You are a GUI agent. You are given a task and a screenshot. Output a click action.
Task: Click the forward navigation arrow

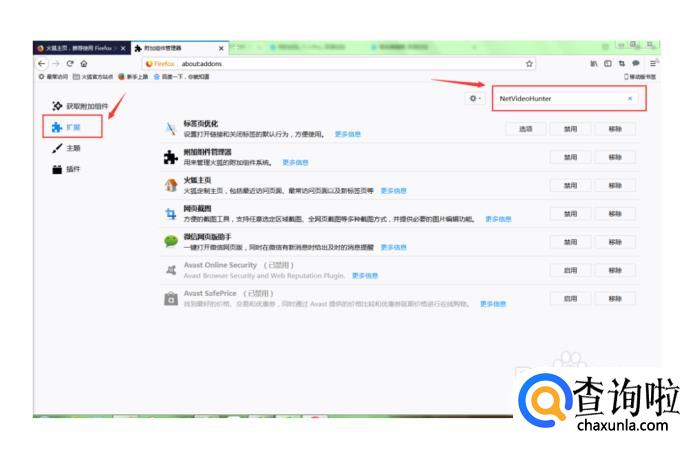[x=56, y=64]
